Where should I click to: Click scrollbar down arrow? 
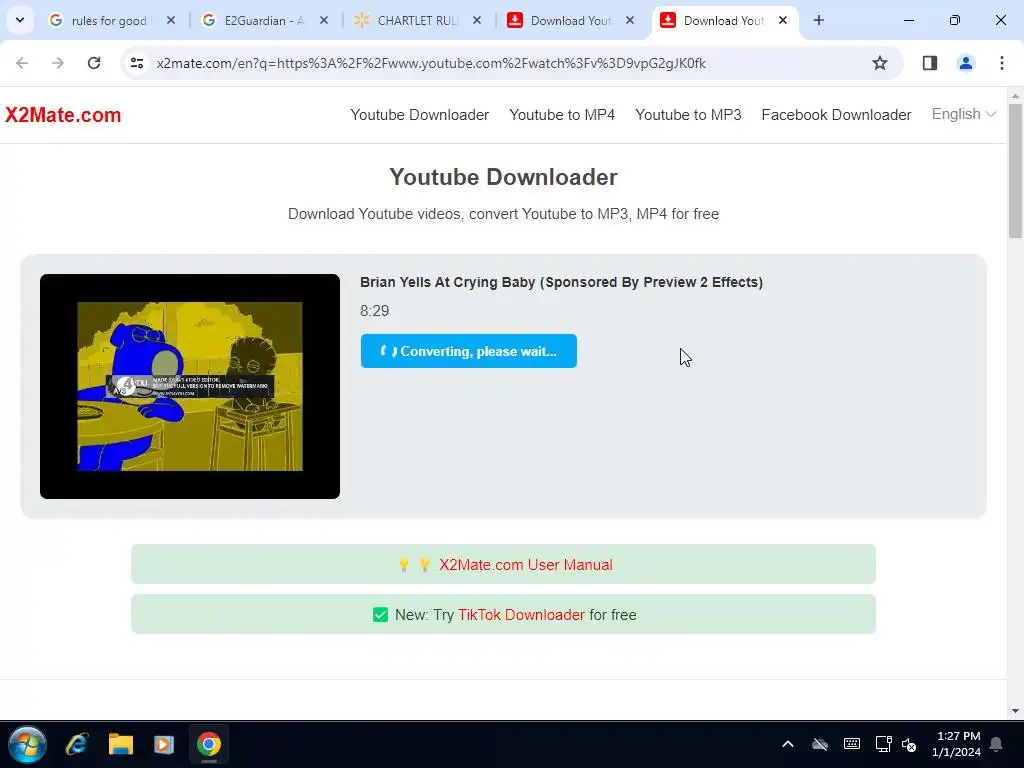(x=1015, y=711)
